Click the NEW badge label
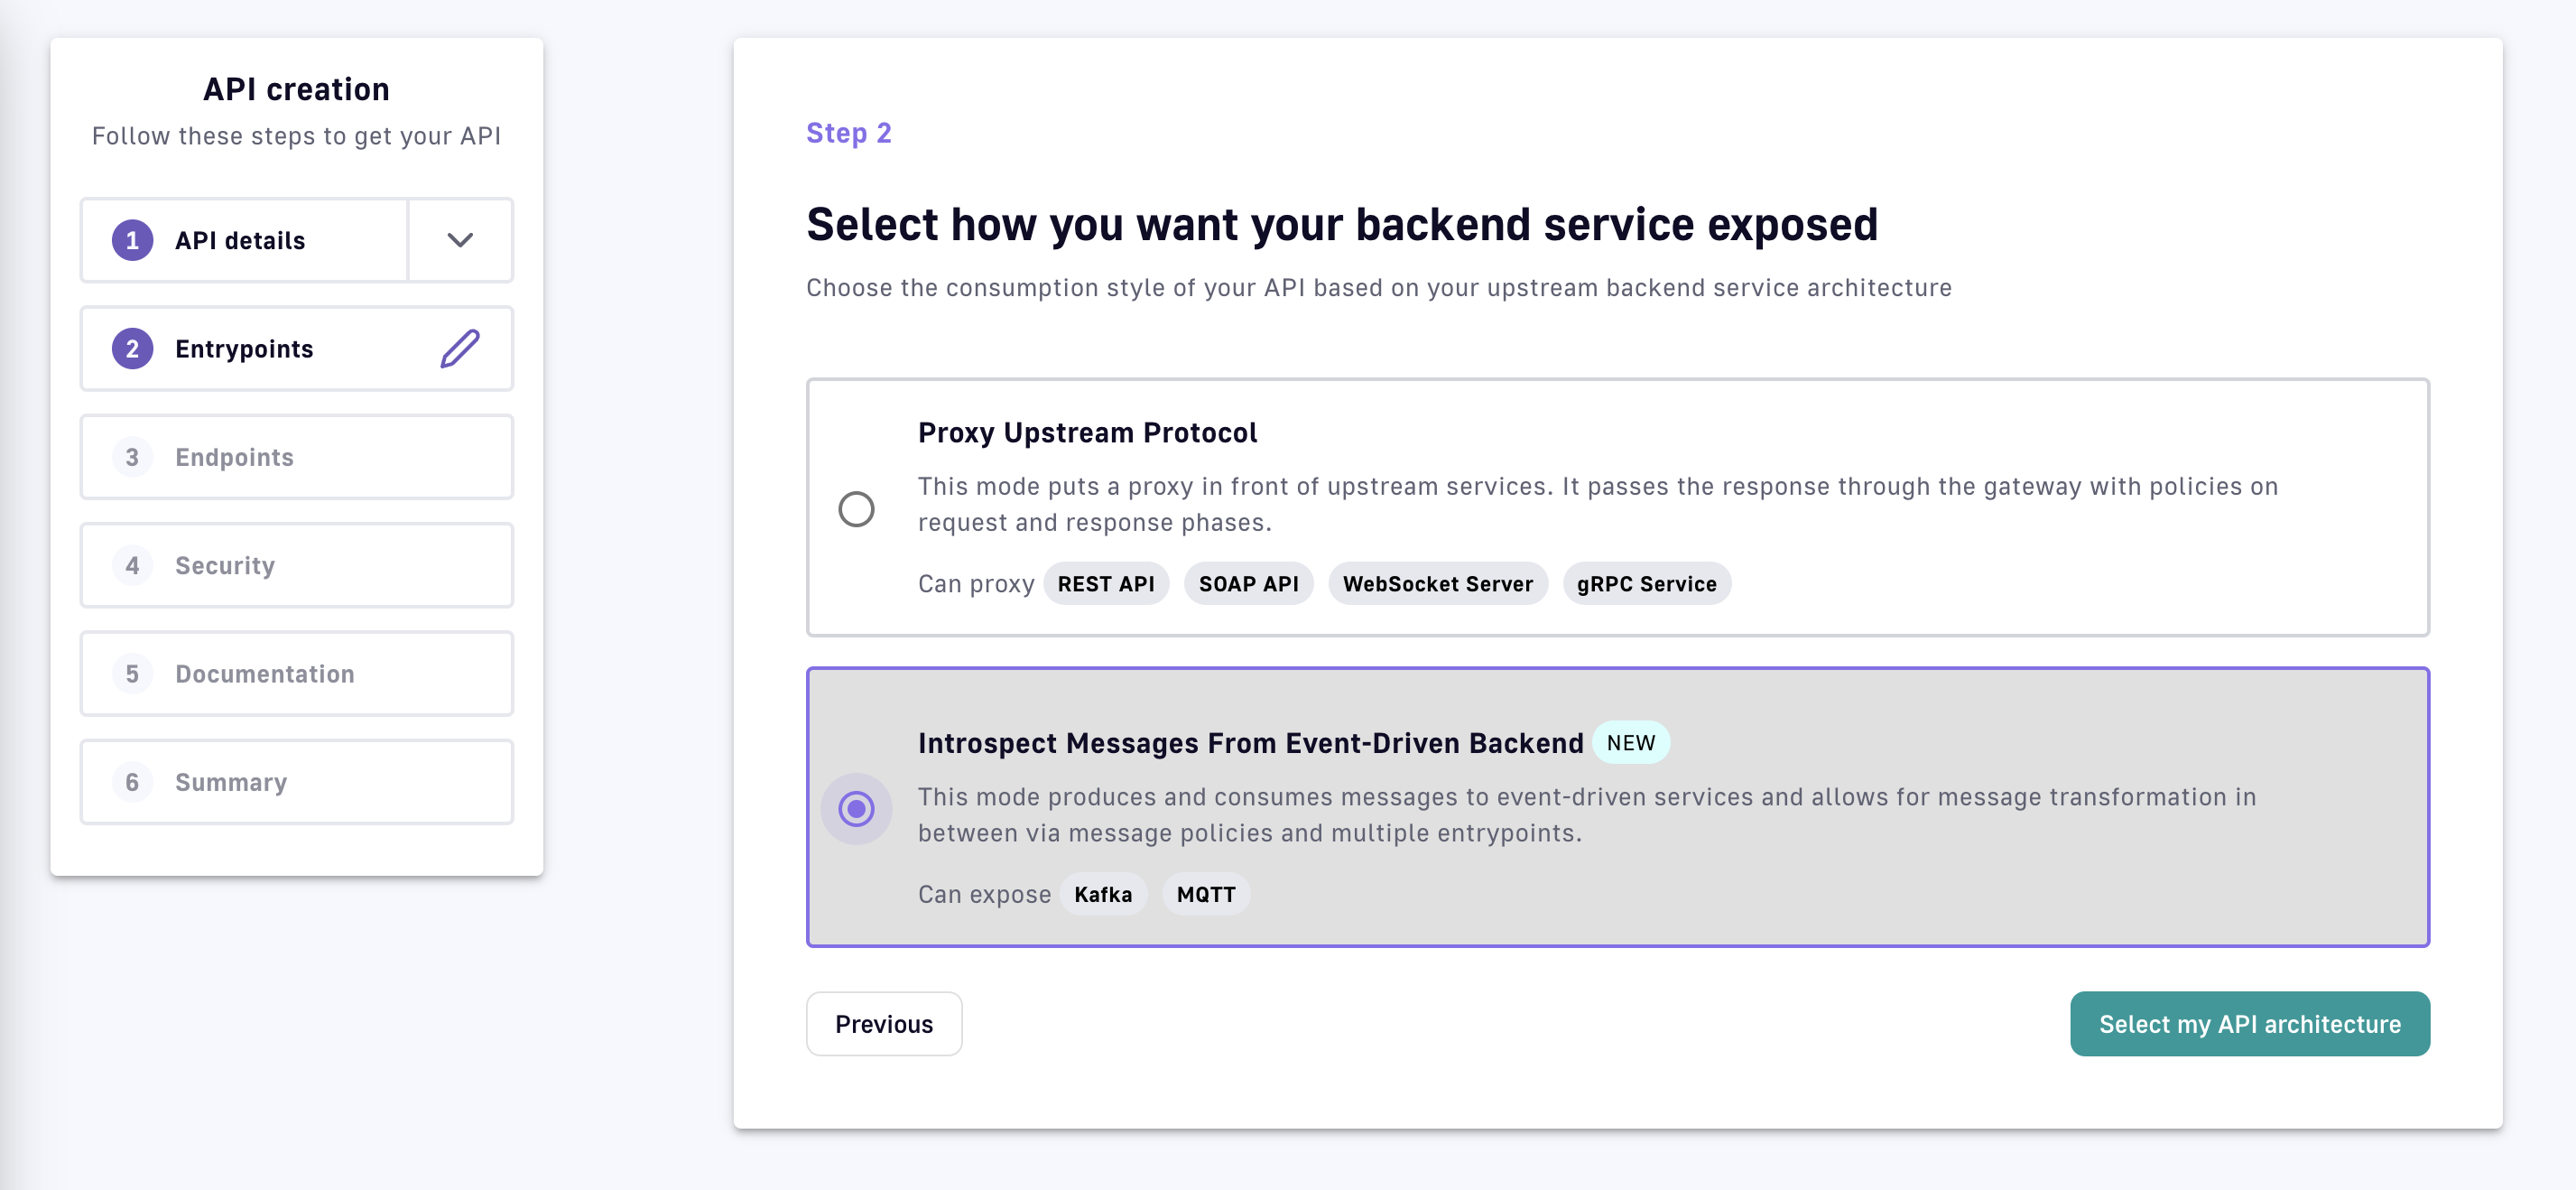Screen dimensions: 2576x1190 pos(1630,743)
